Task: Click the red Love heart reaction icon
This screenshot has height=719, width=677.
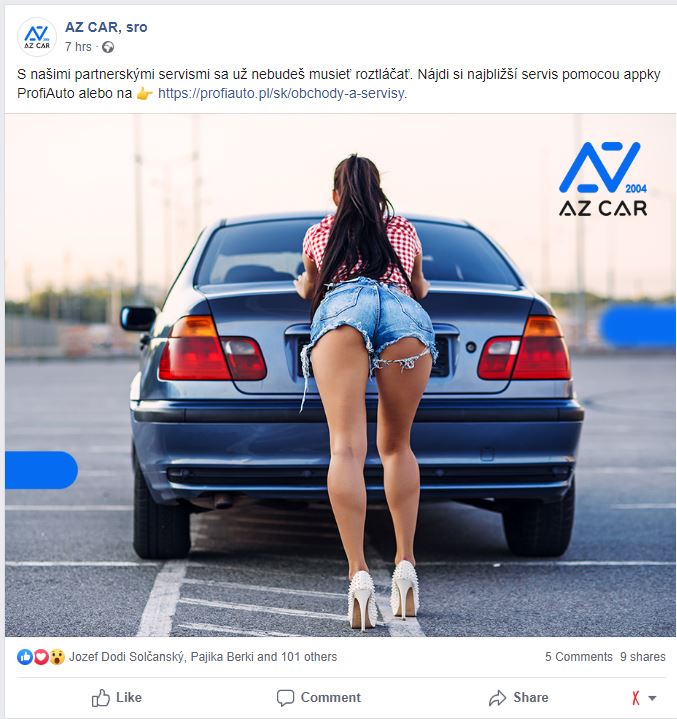Action: (41, 657)
